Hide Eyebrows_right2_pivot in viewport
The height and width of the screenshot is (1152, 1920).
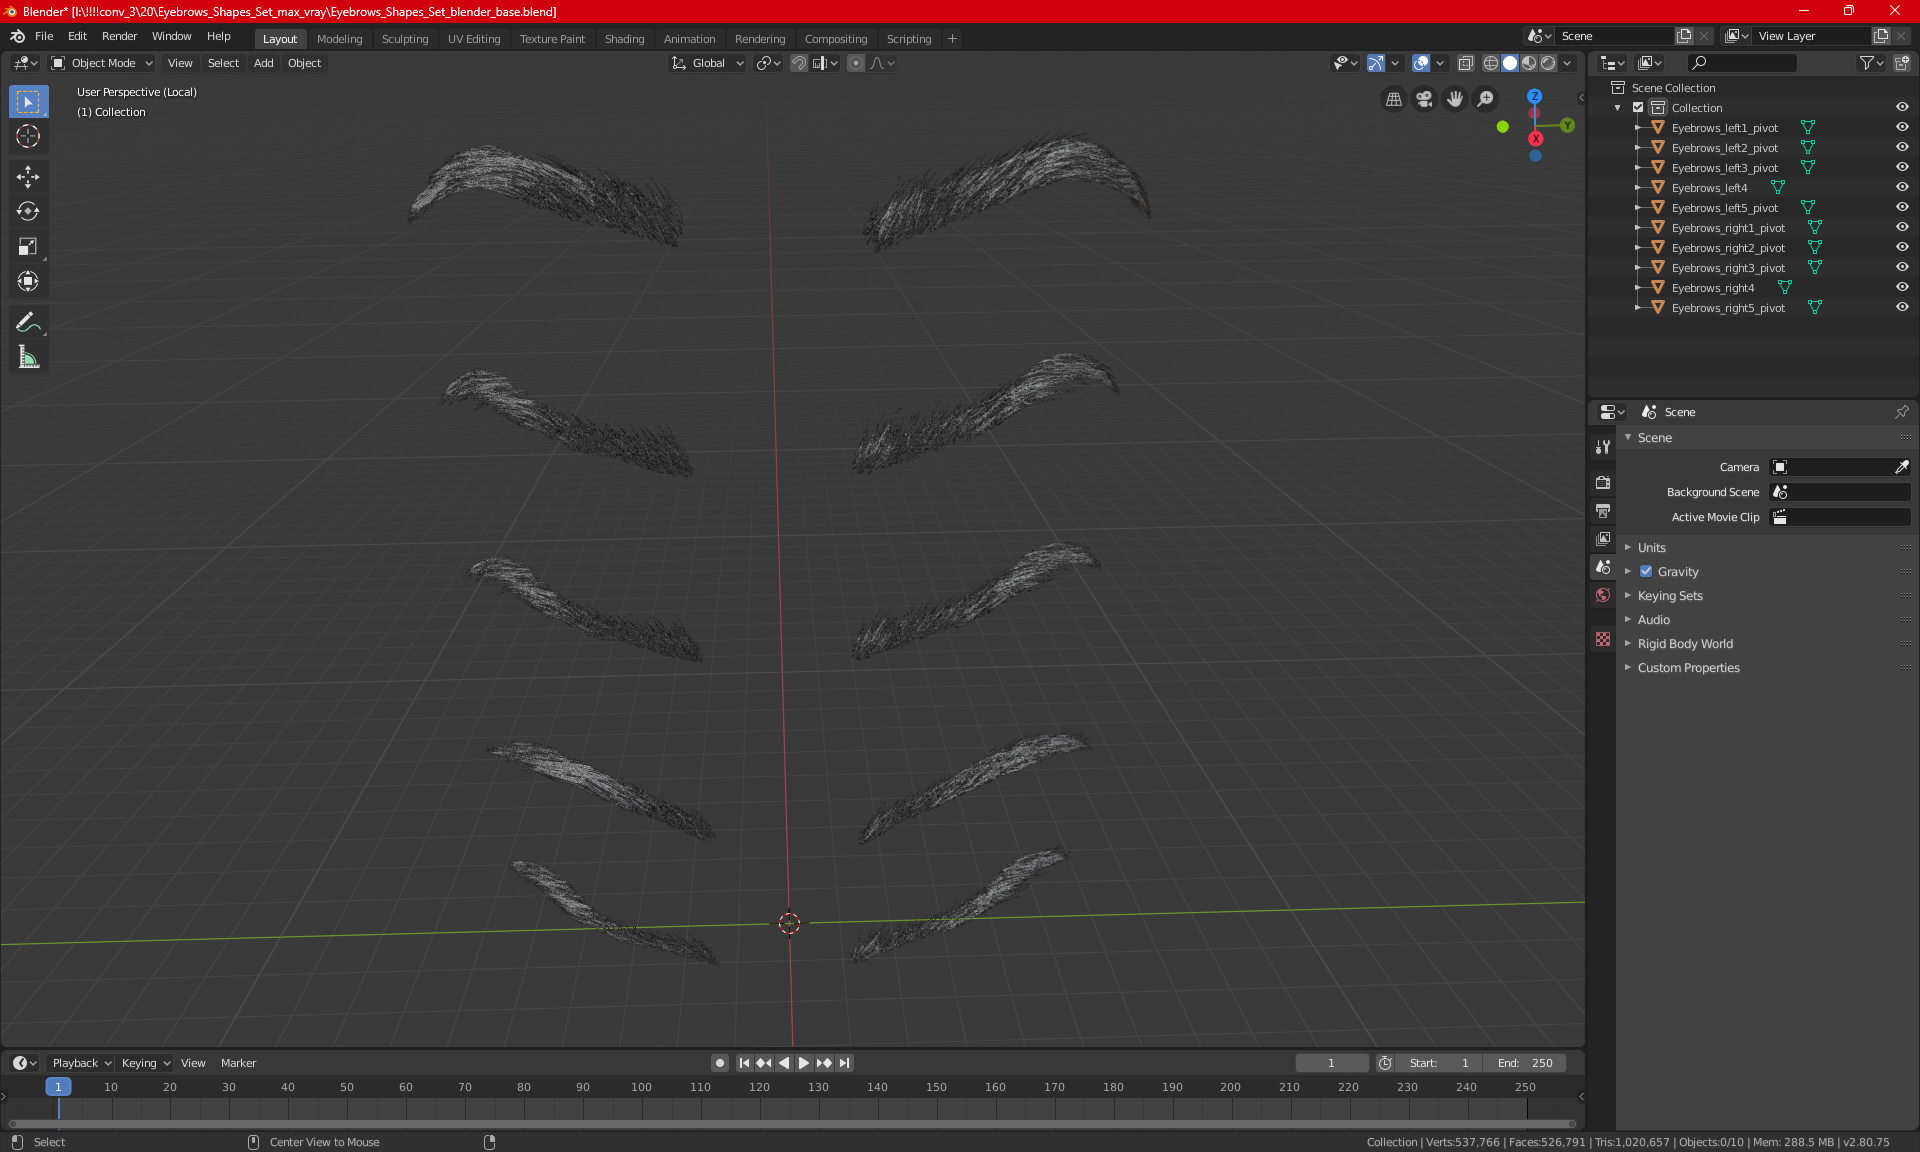coord(1902,248)
